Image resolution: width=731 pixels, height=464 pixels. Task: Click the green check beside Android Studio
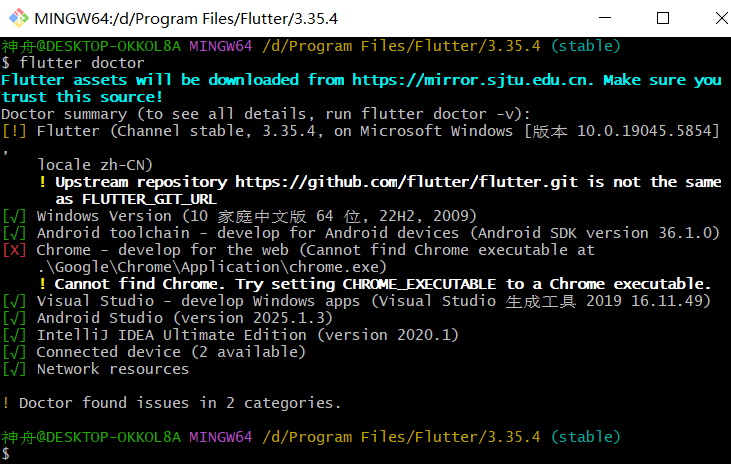coord(14,319)
